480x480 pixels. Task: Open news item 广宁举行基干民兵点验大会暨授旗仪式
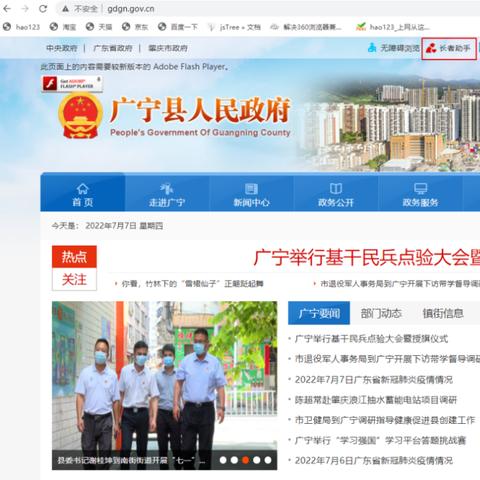pos(371,339)
